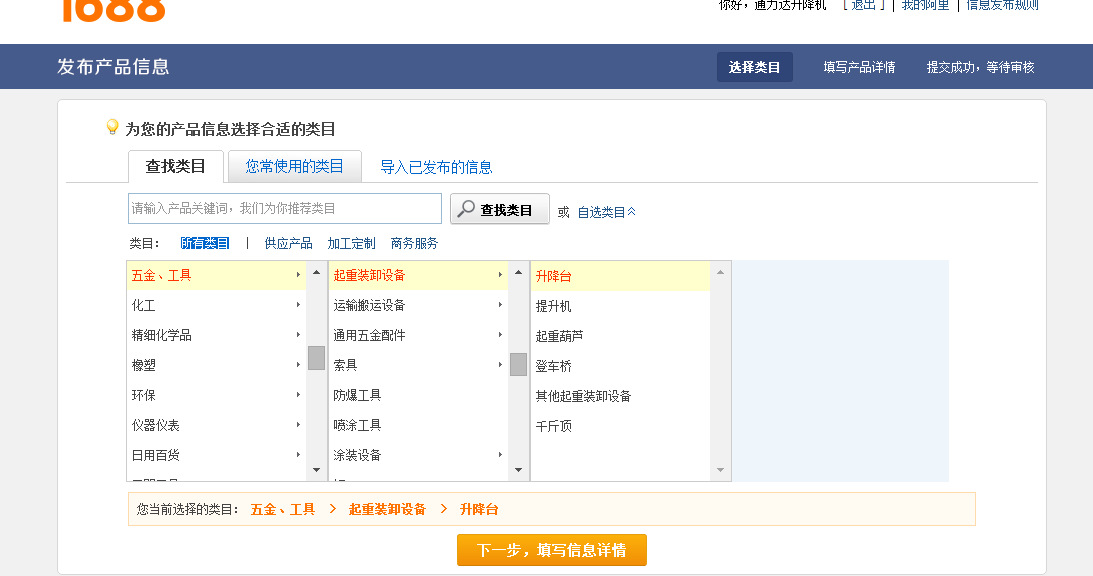Viewport: 1093px width, 576px height.
Task: Choose 其他起重装卸设备 from the list
Action: (x=583, y=396)
